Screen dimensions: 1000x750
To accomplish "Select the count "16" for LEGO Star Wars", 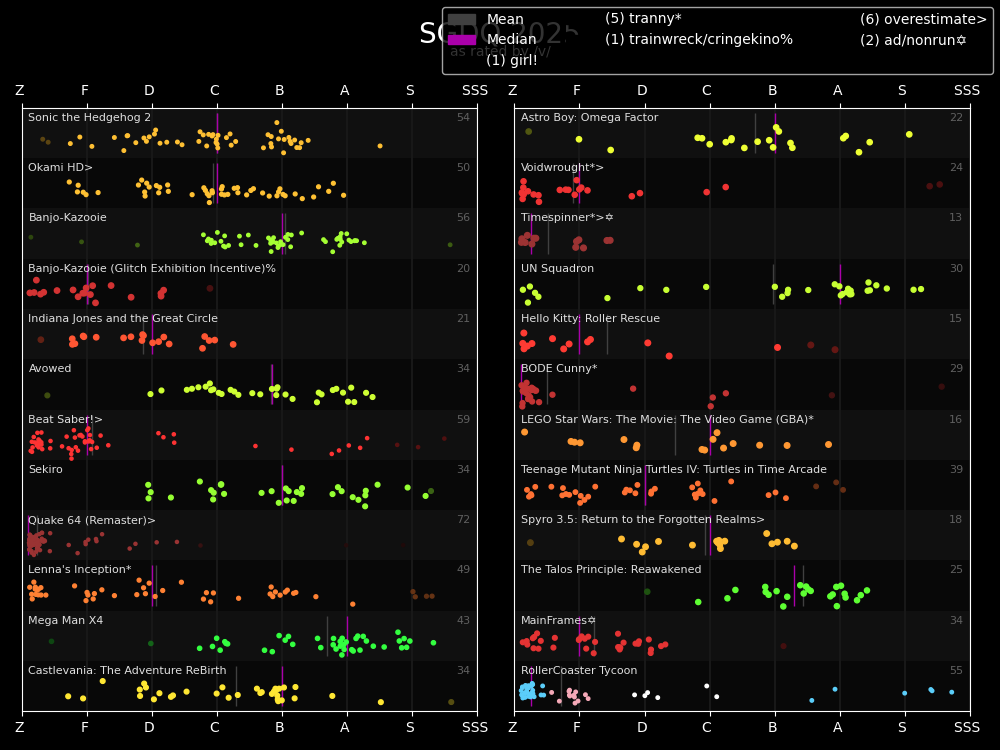I will pos(955,419).
